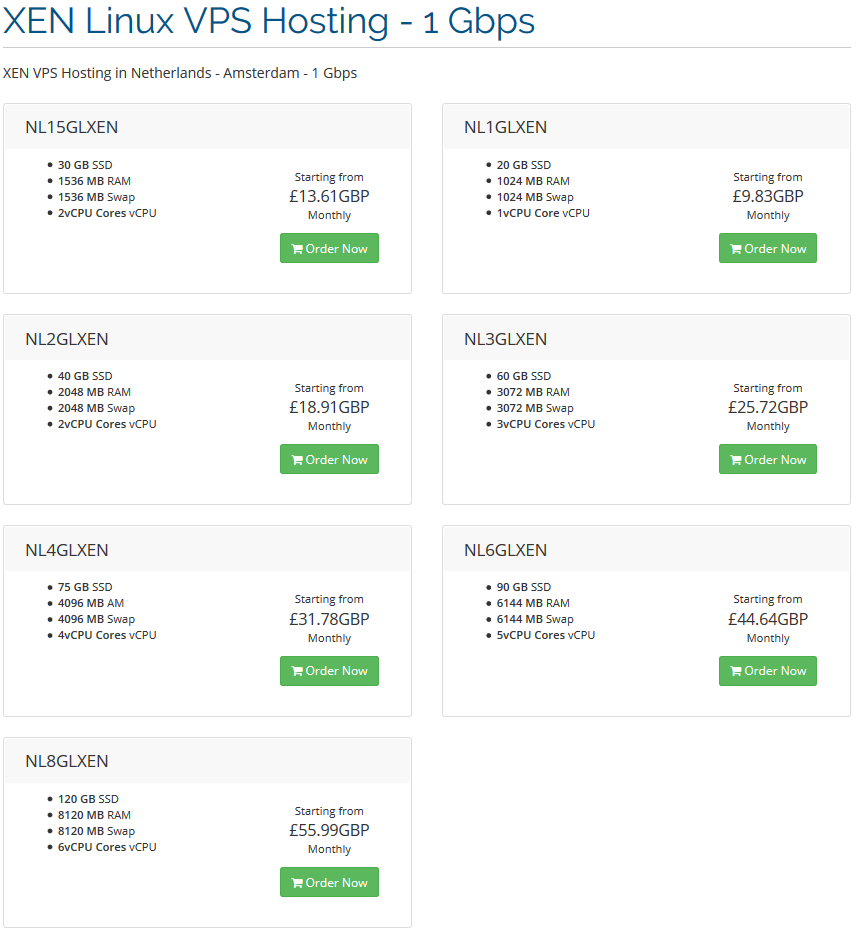
Task: Select the "4096 MB AM" spec line
Action: tap(91, 603)
